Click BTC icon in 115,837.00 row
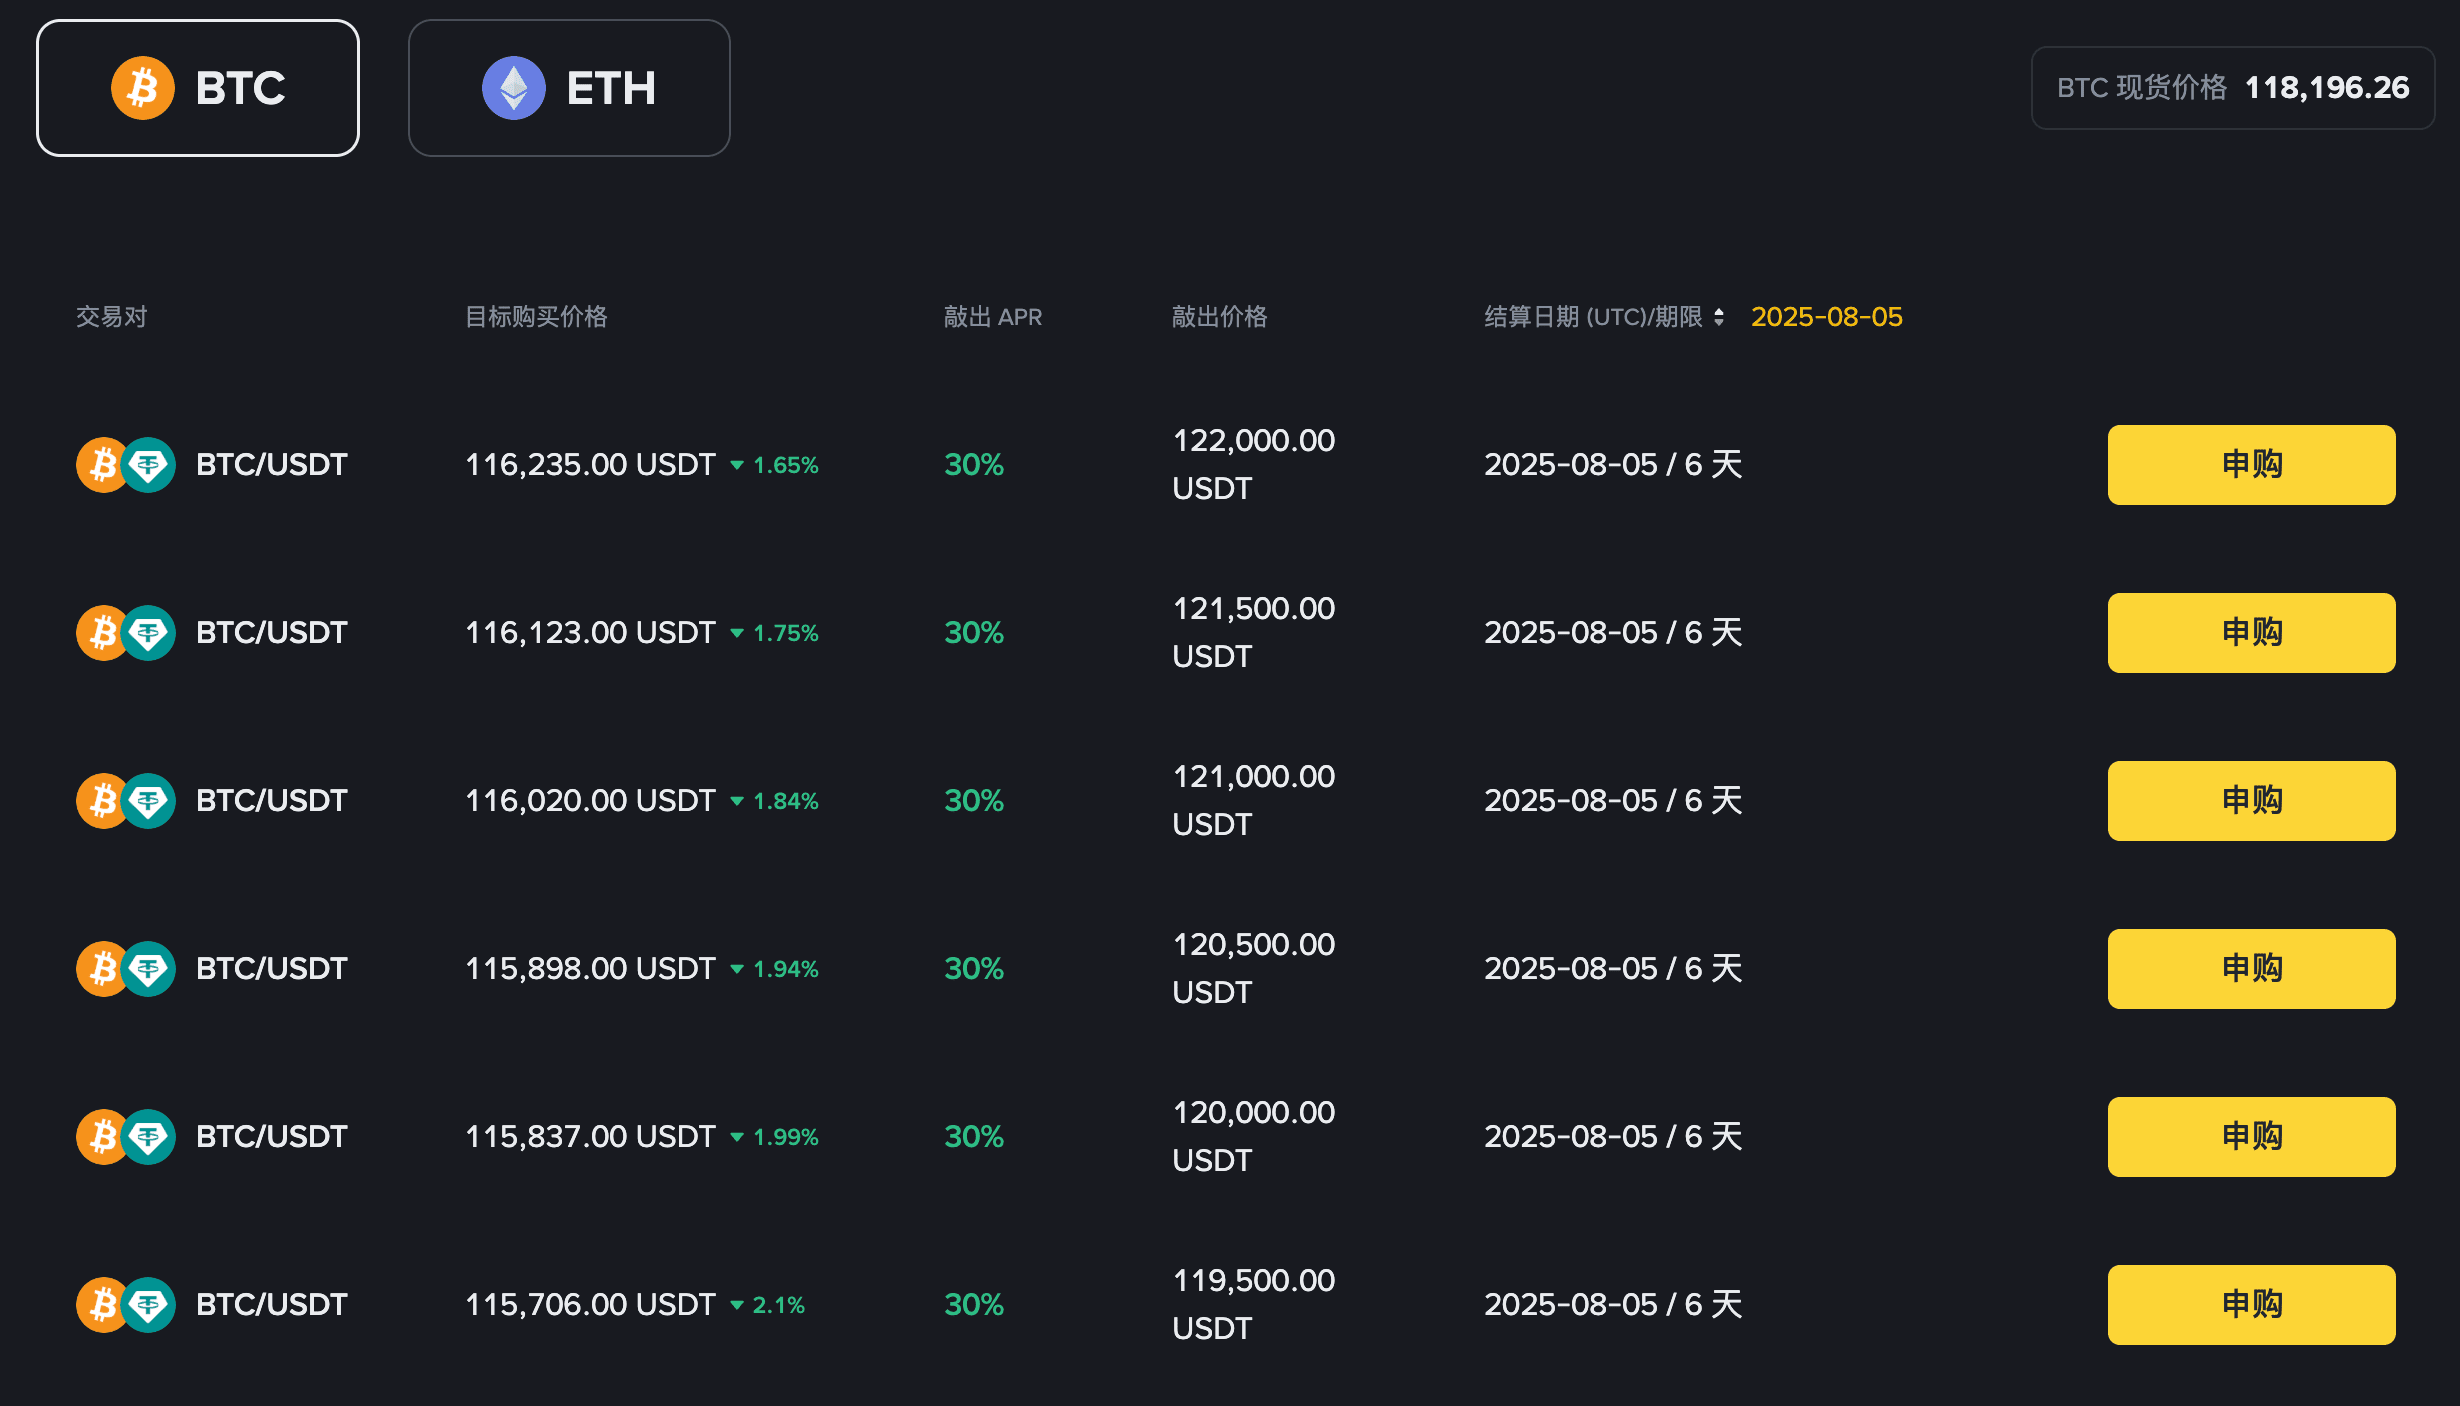The width and height of the screenshot is (2460, 1406). point(101,1137)
